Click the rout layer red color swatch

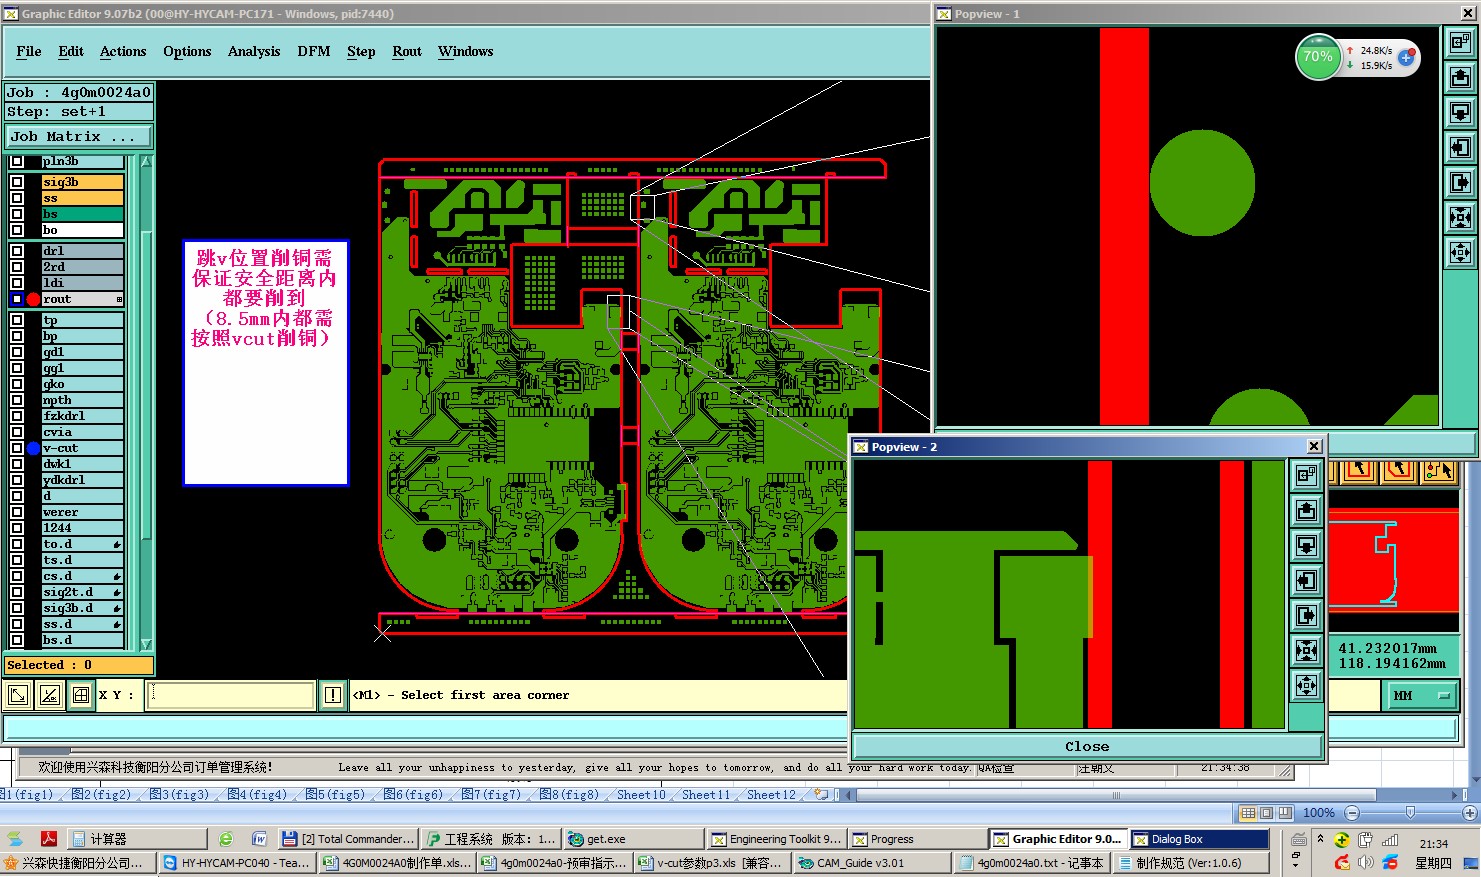pyautogui.click(x=33, y=299)
